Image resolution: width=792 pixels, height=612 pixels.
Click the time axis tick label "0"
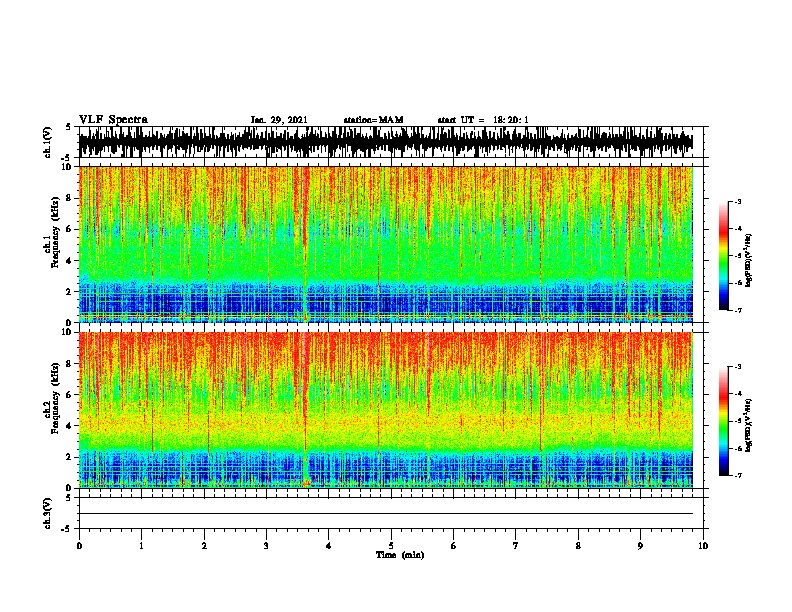point(79,546)
